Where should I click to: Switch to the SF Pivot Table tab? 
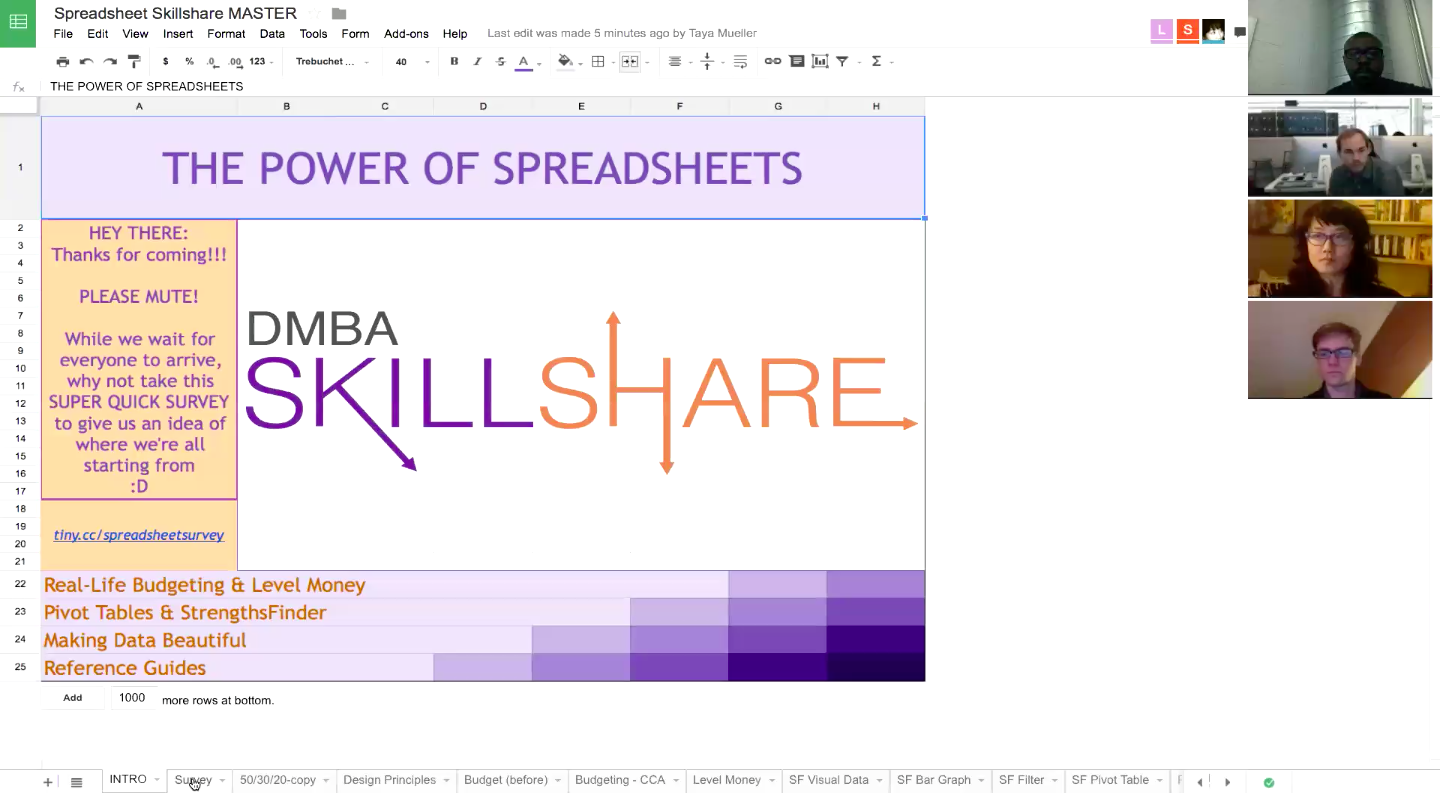click(1110, 780)
